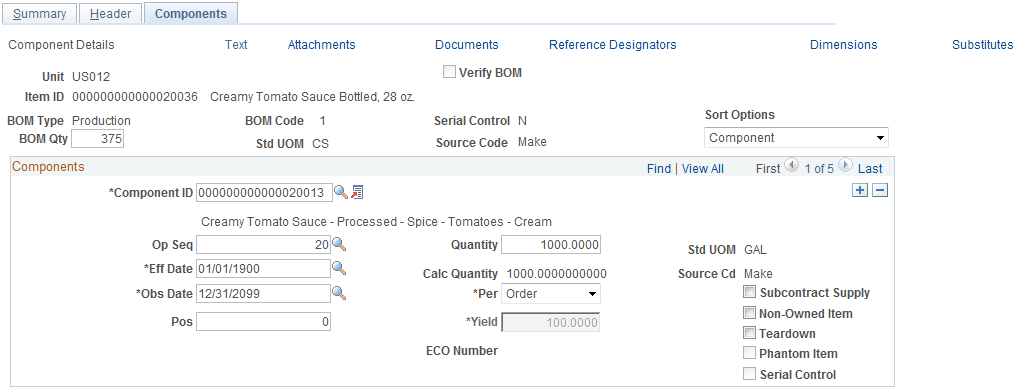This screenshot has width=1019, height=391.
Task: Open Component ID lookup magnifier
Action: (341, 192)
